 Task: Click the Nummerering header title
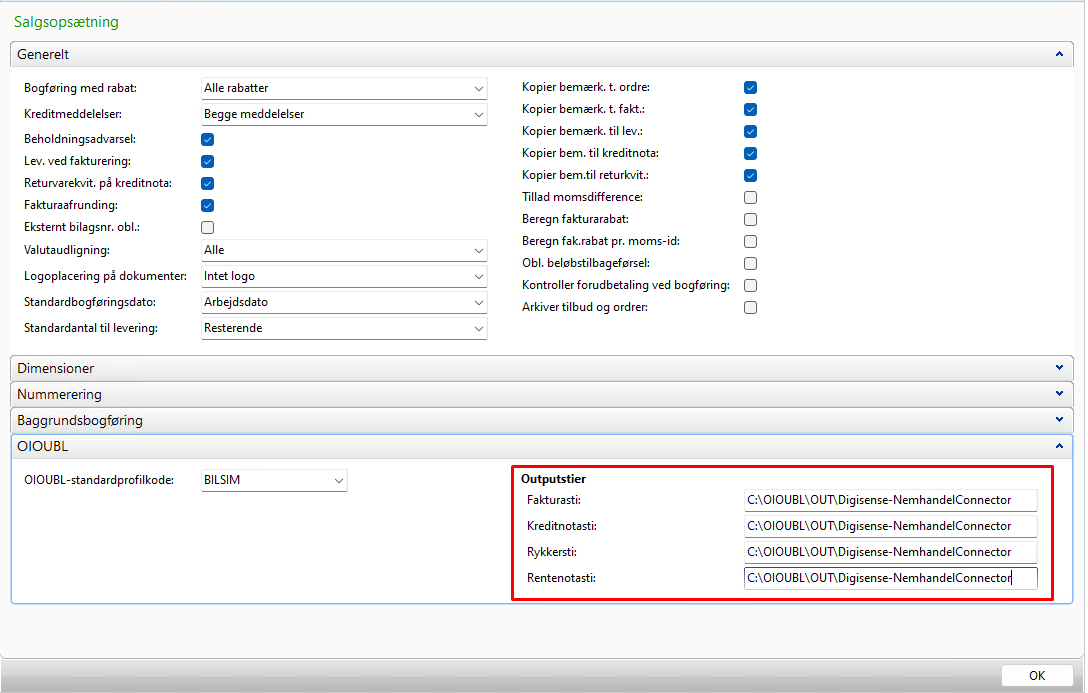click(x=60, y=395)
